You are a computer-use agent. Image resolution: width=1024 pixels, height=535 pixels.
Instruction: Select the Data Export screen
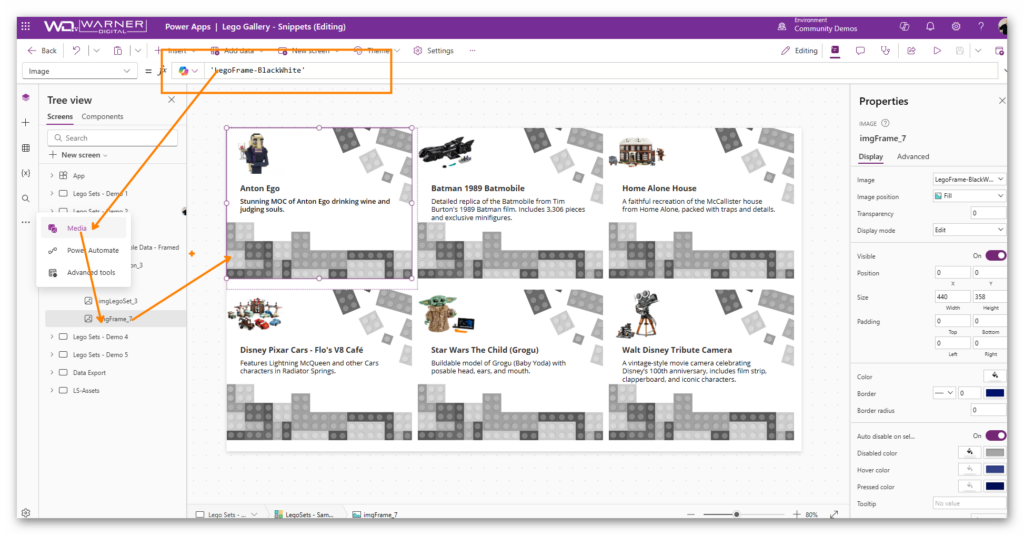click(89, 372)
